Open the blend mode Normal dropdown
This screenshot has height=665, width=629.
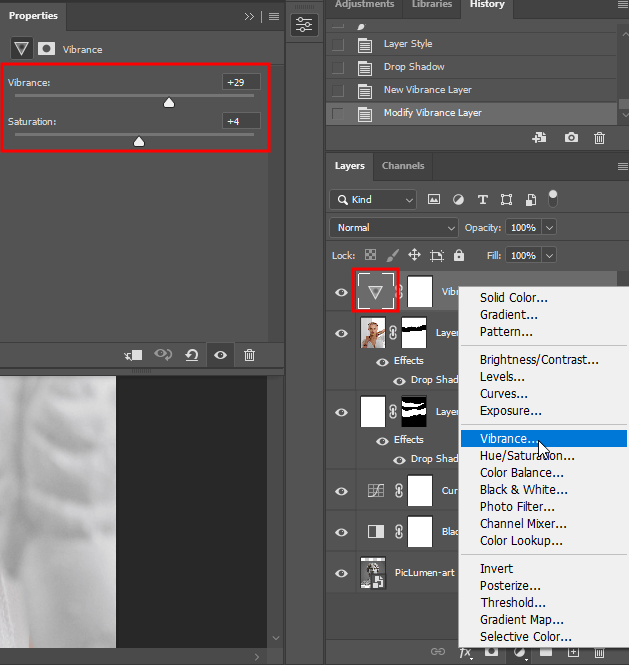click(x=393, y=228)
